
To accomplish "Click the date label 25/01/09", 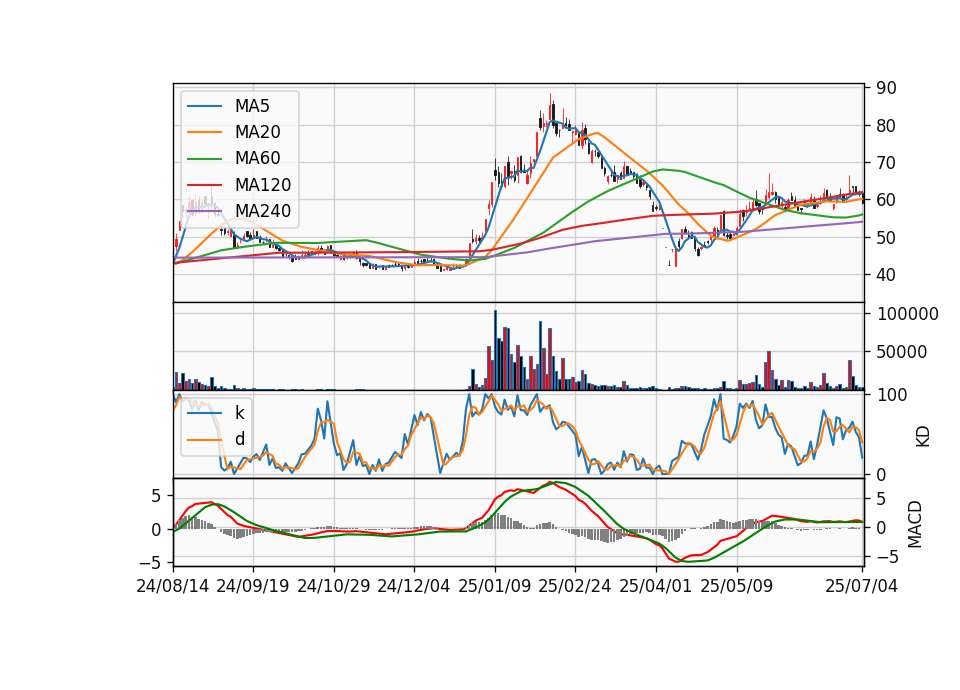I will pyautogui.click(x=495, y=586).
